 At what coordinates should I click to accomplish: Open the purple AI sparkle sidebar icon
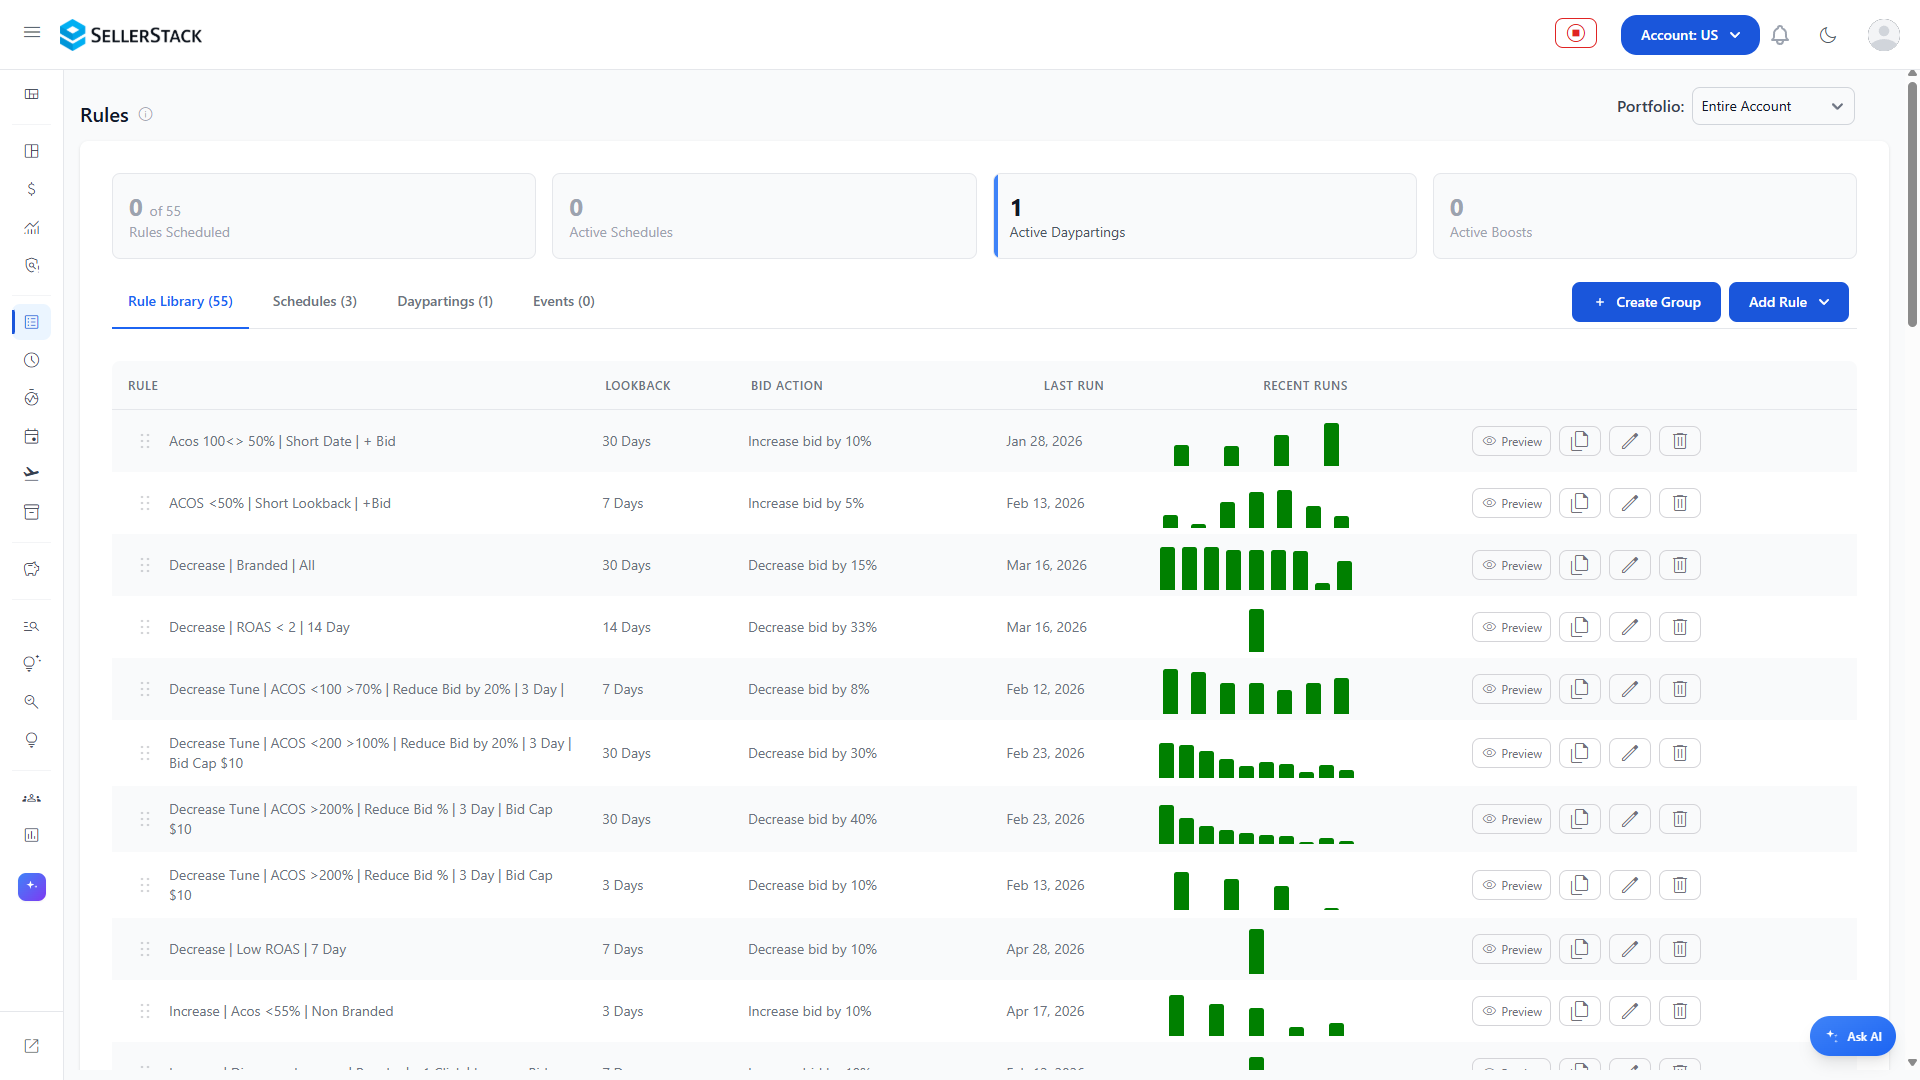point(32,887)
